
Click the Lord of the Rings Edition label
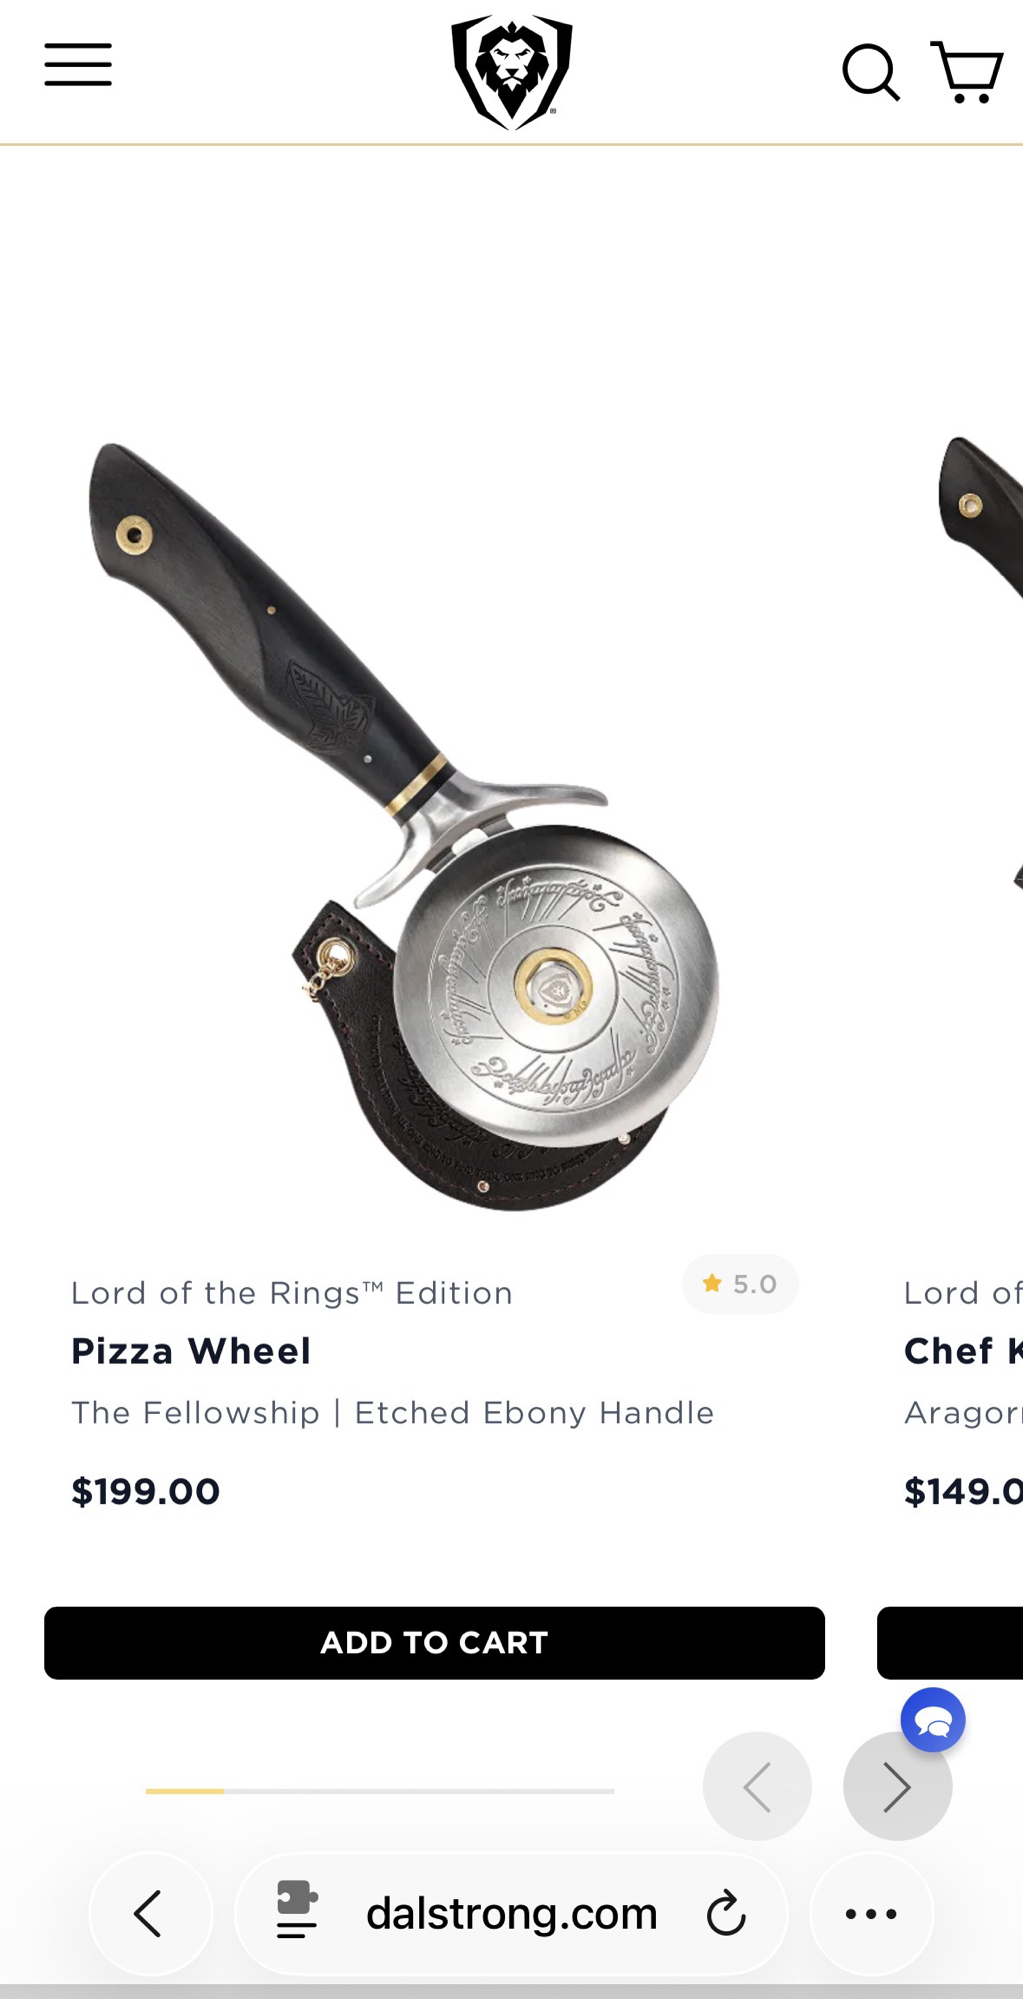tap(292, 1293)
